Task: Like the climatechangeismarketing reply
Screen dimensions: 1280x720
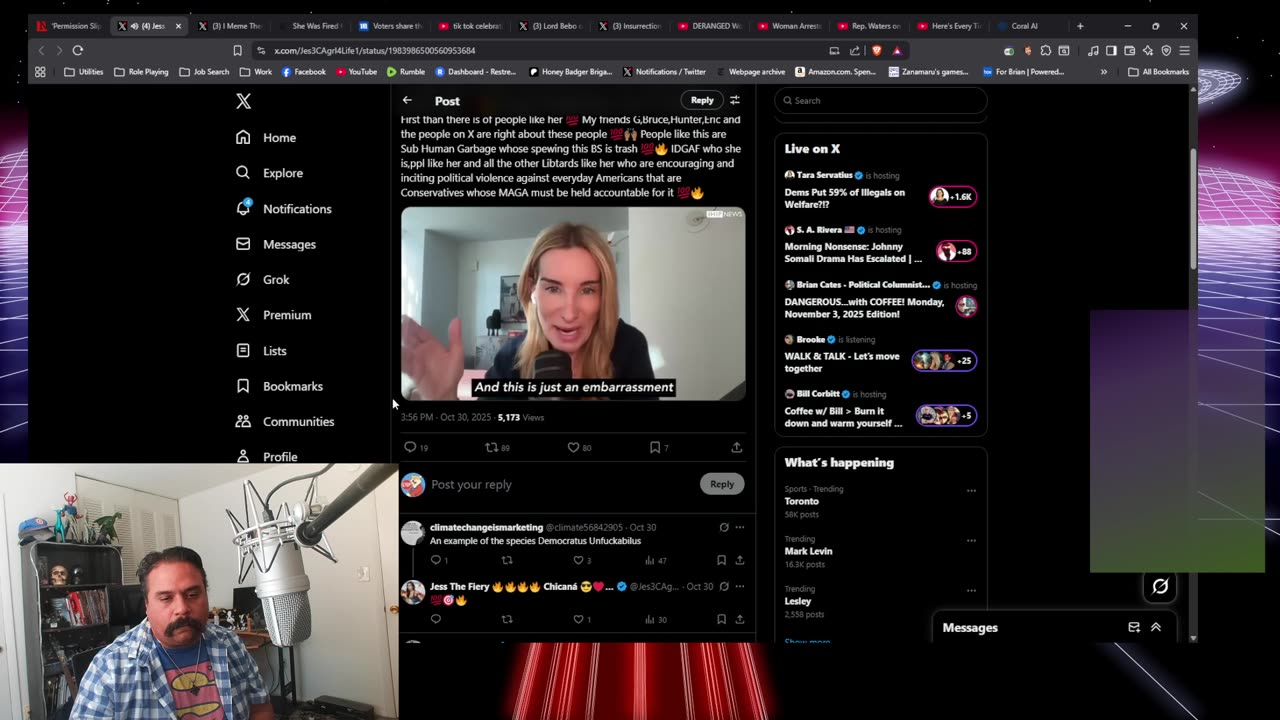Action: [582, 560]
